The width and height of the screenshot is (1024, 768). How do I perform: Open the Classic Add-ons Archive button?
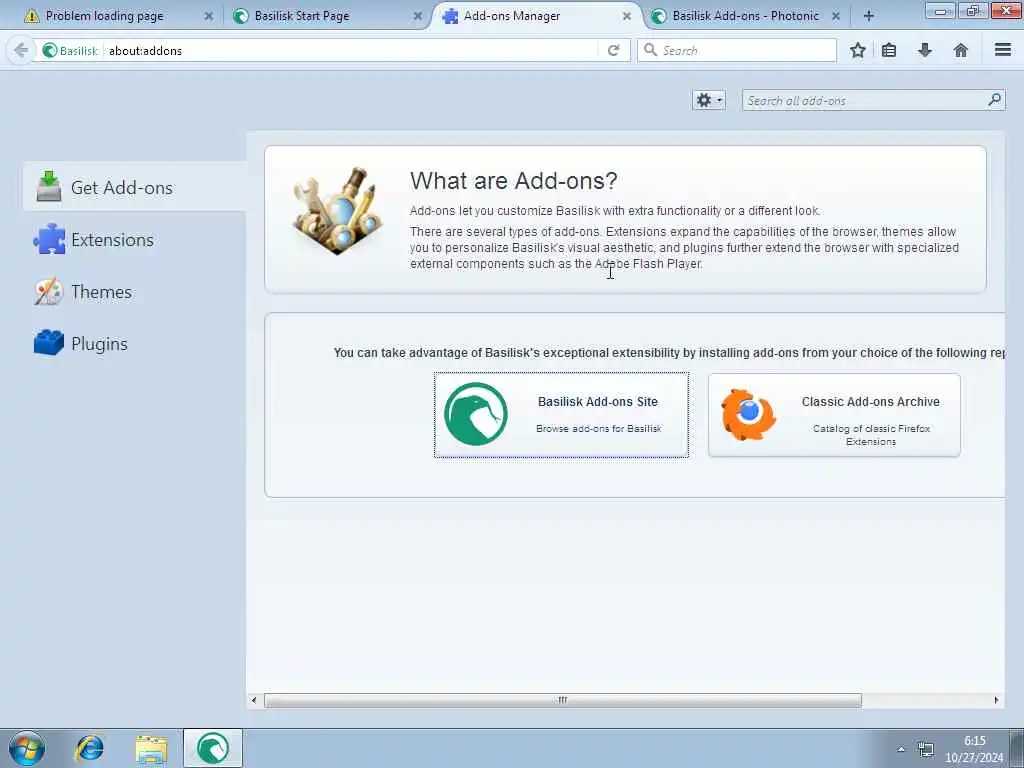click(x=834, y=415)
